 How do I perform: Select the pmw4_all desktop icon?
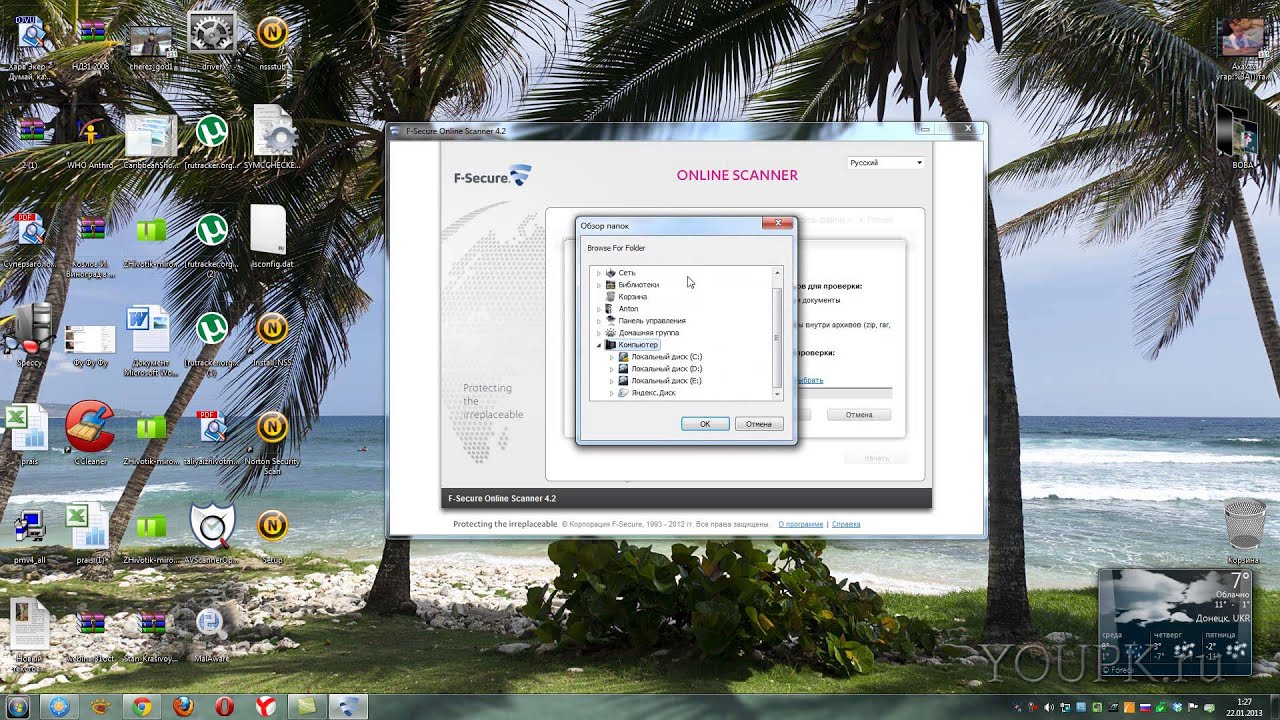(x=30, y=533)
